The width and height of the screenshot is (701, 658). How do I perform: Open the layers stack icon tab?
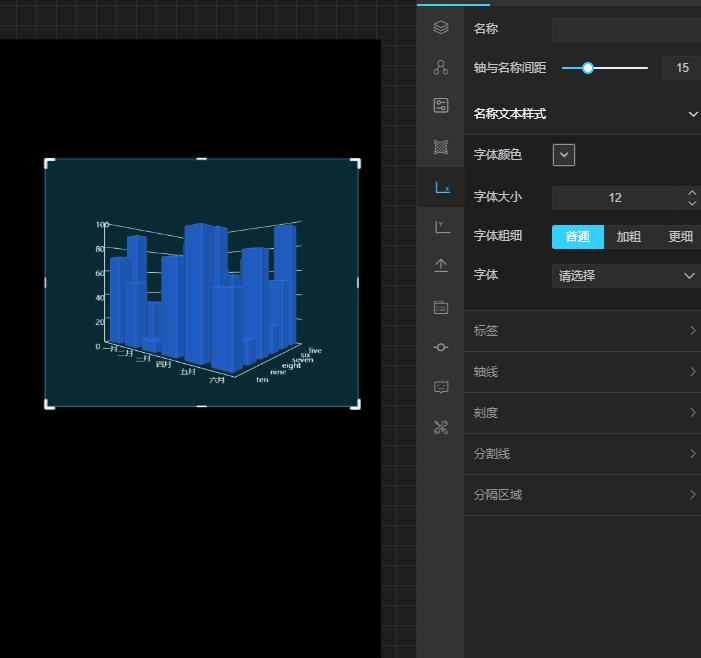(441, 28)
